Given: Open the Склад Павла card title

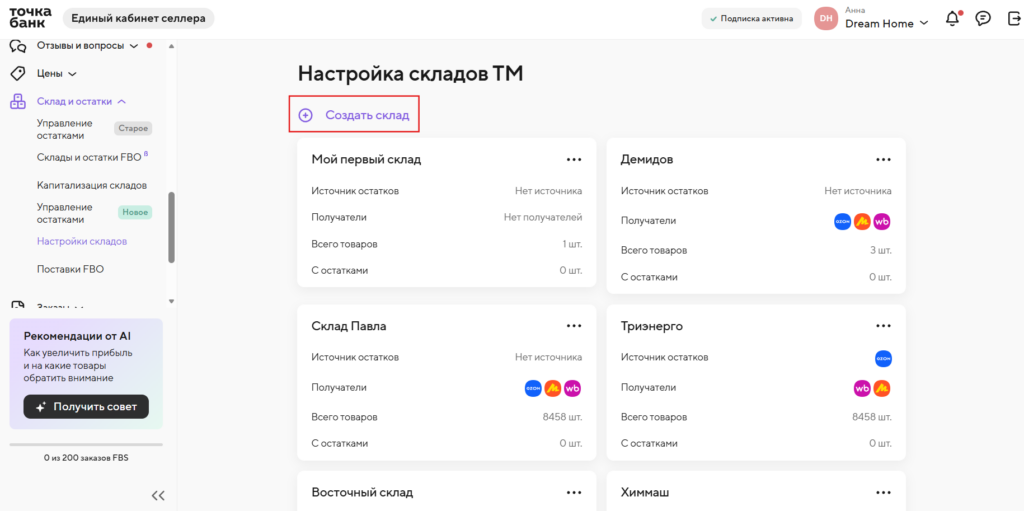Looking at the screenshot, I should [x=349, y=326].
